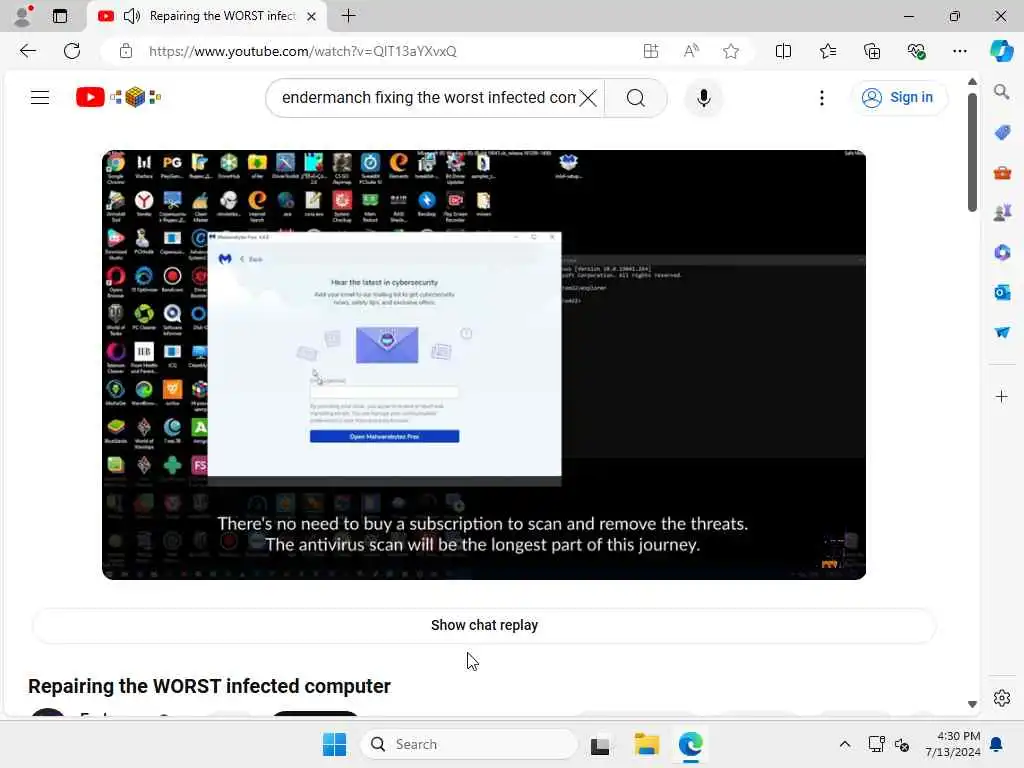Click Show chat replay button
Viewport: 1024px width, 768px height.
(484, 625)
